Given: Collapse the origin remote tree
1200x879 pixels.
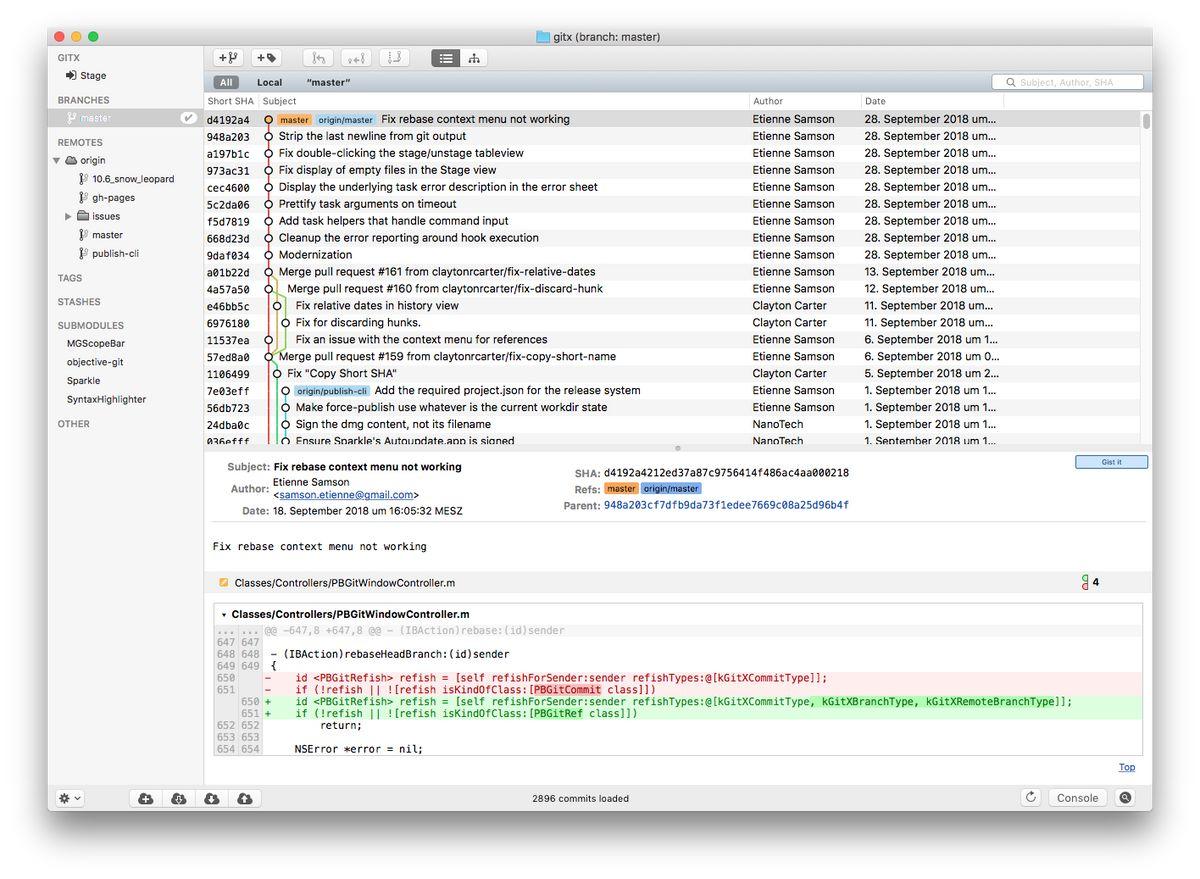Looking at the screenshot, I should click(57, 160).
